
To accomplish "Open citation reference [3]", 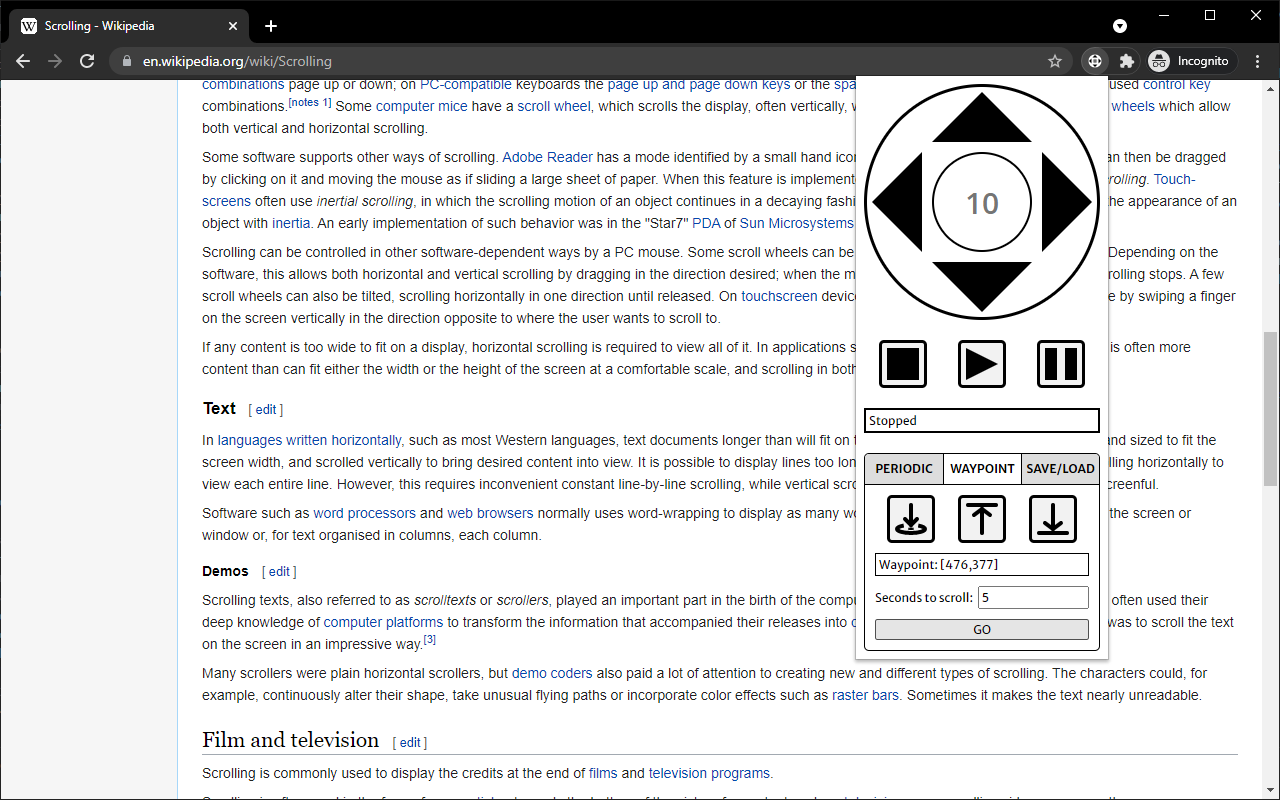I will [429, 640].
